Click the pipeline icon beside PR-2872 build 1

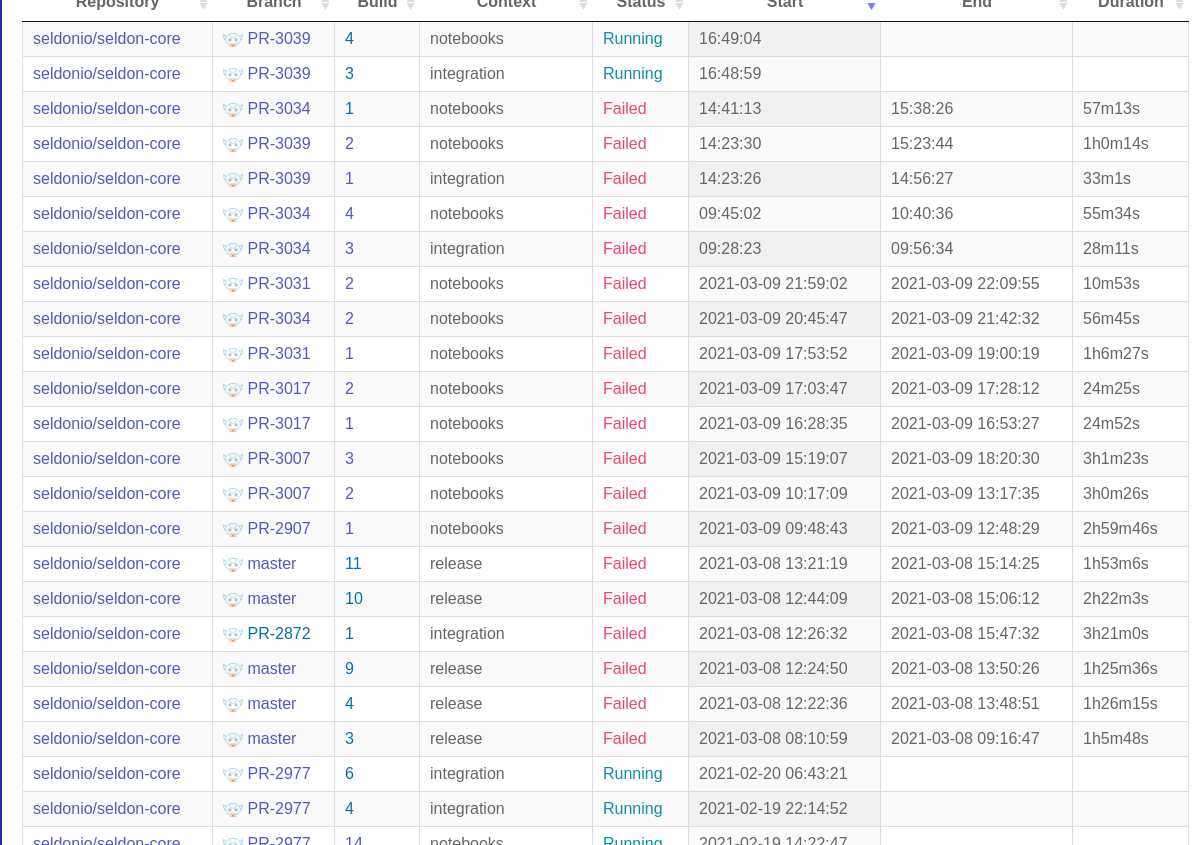[x=233, y=635]
